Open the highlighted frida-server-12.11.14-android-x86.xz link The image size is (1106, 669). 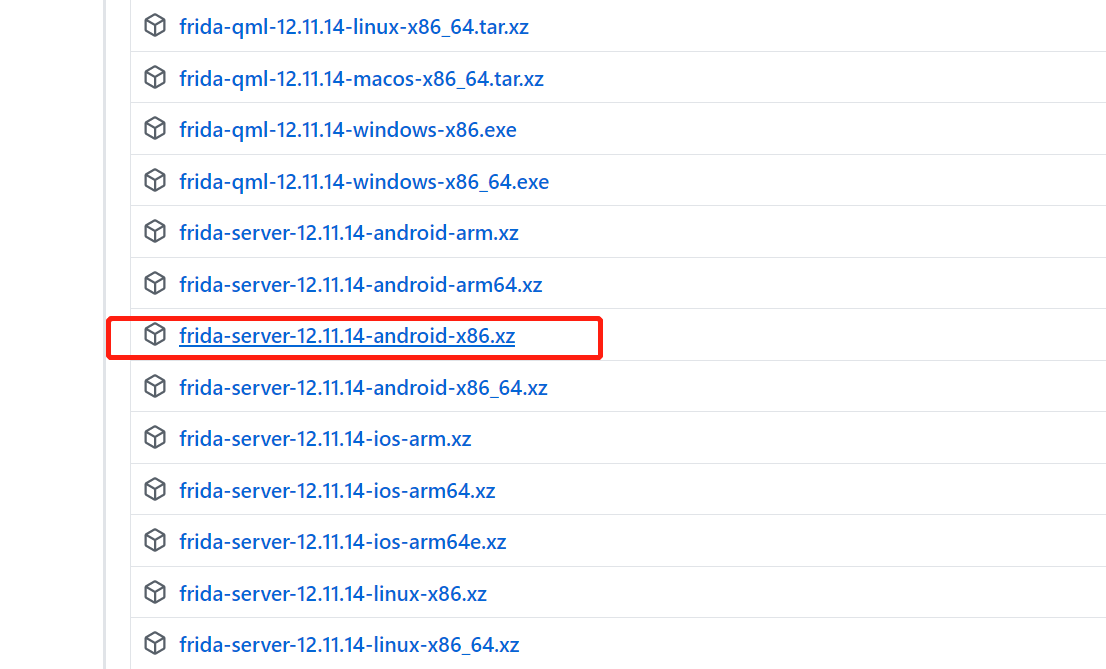click(x=347, y=335)
